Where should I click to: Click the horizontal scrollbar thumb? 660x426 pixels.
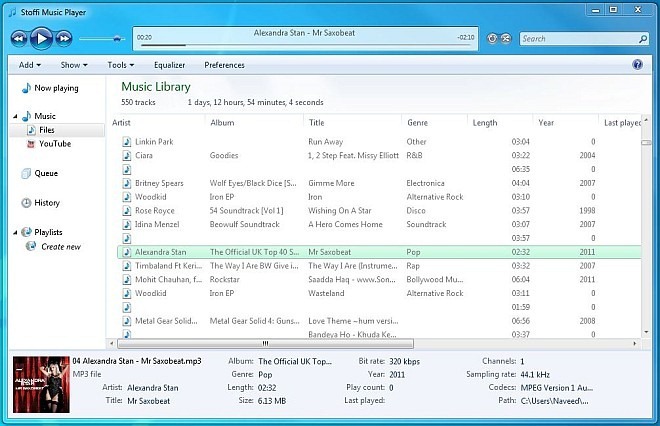[266, 343]
